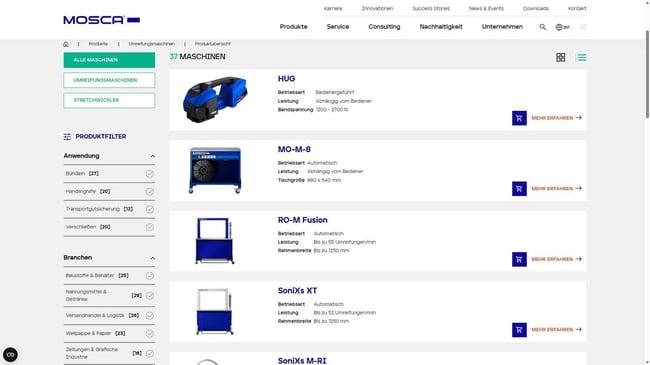Switch to list view layout
The width and height of the screenshot is (650, 365).
pos(581,57)
